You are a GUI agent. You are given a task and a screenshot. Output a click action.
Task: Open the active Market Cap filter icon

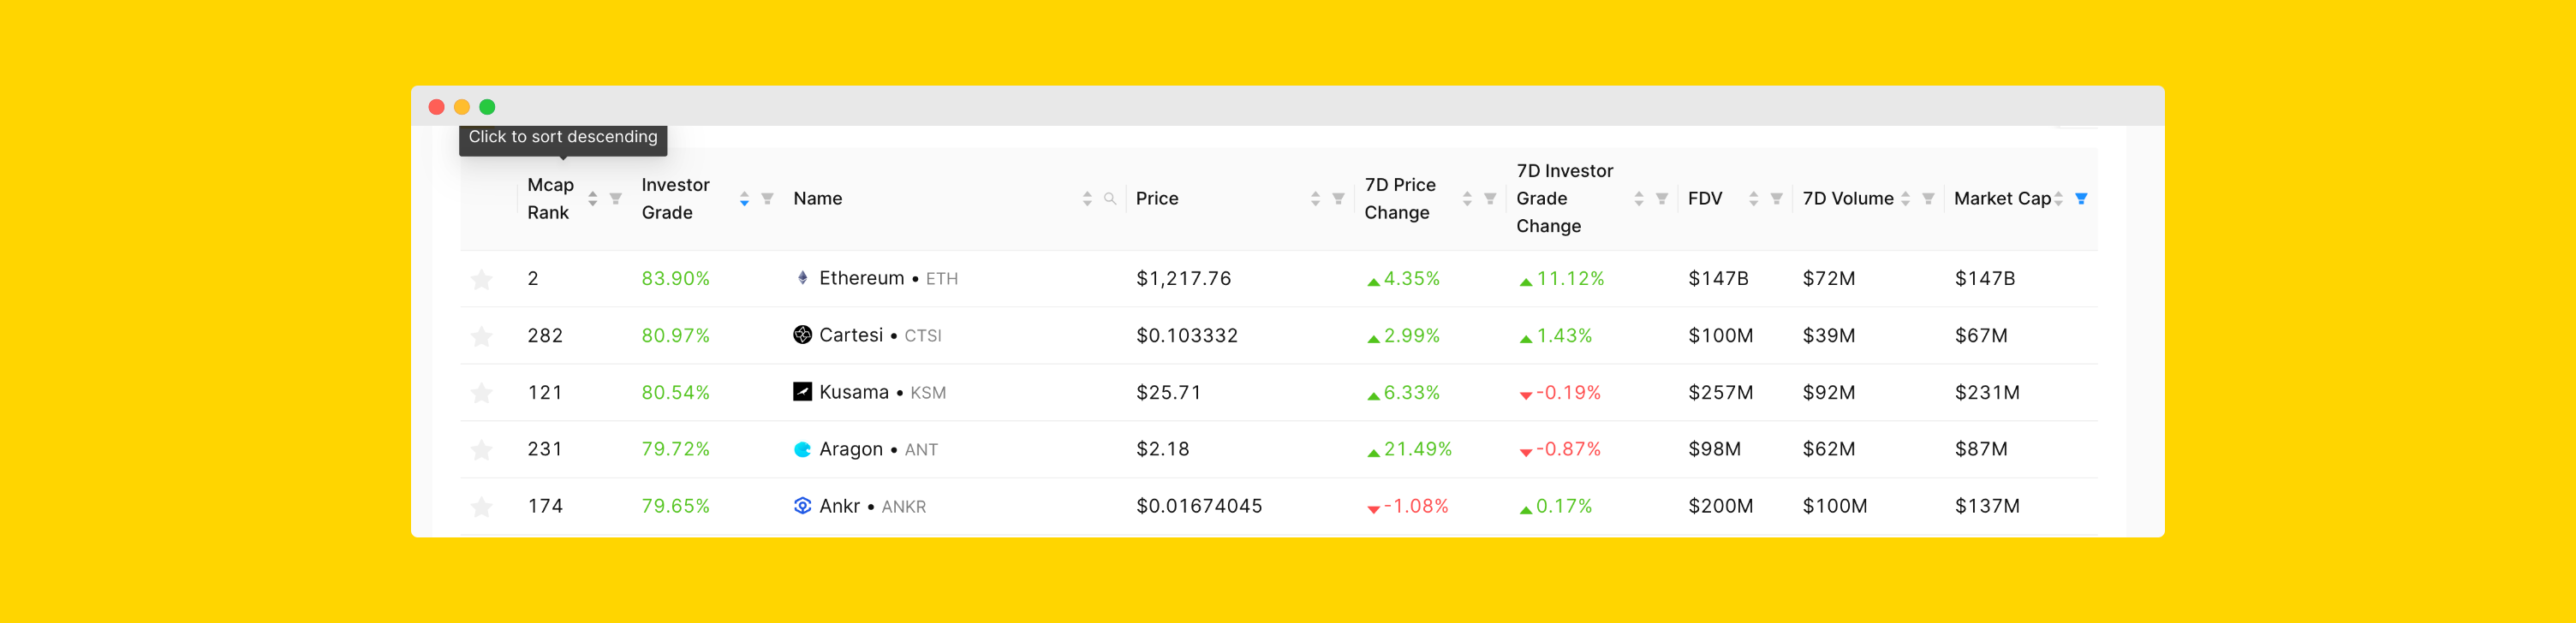[2081, 199]
